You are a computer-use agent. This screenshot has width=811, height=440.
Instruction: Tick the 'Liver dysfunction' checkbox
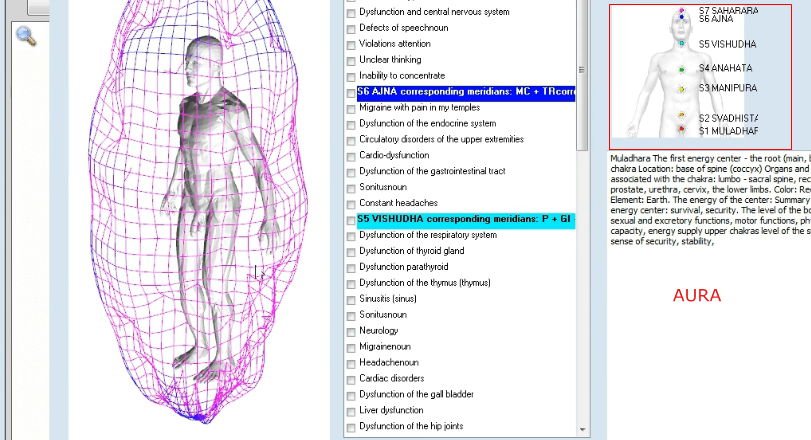point(350,411)
